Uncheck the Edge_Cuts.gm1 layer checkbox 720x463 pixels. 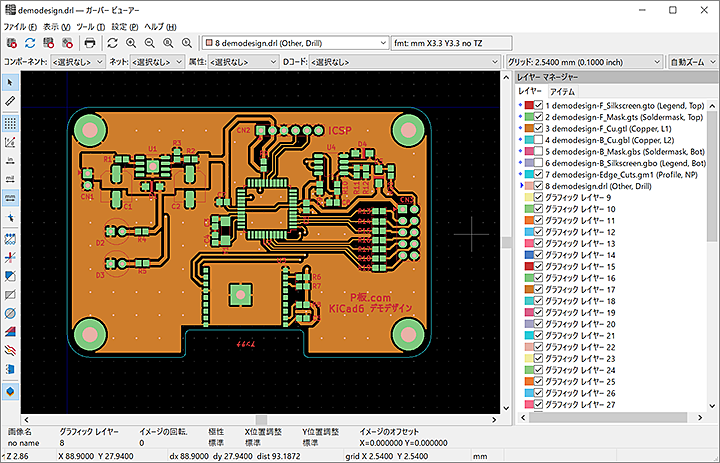(538, 174)
